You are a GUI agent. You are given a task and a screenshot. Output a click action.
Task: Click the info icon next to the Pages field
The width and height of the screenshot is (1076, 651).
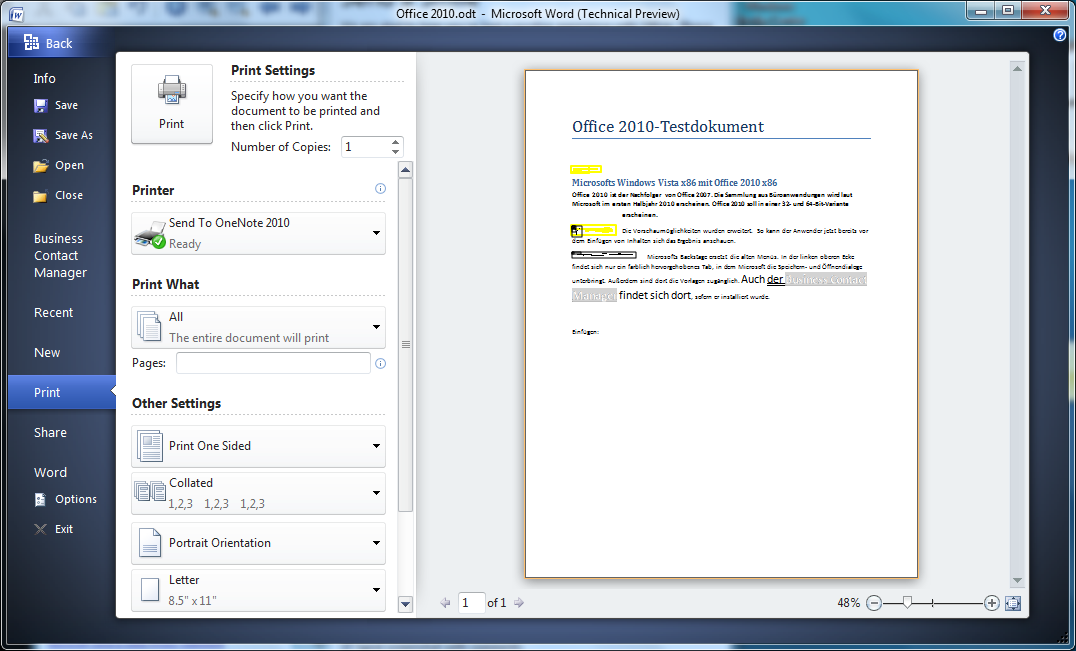point(381,363)
